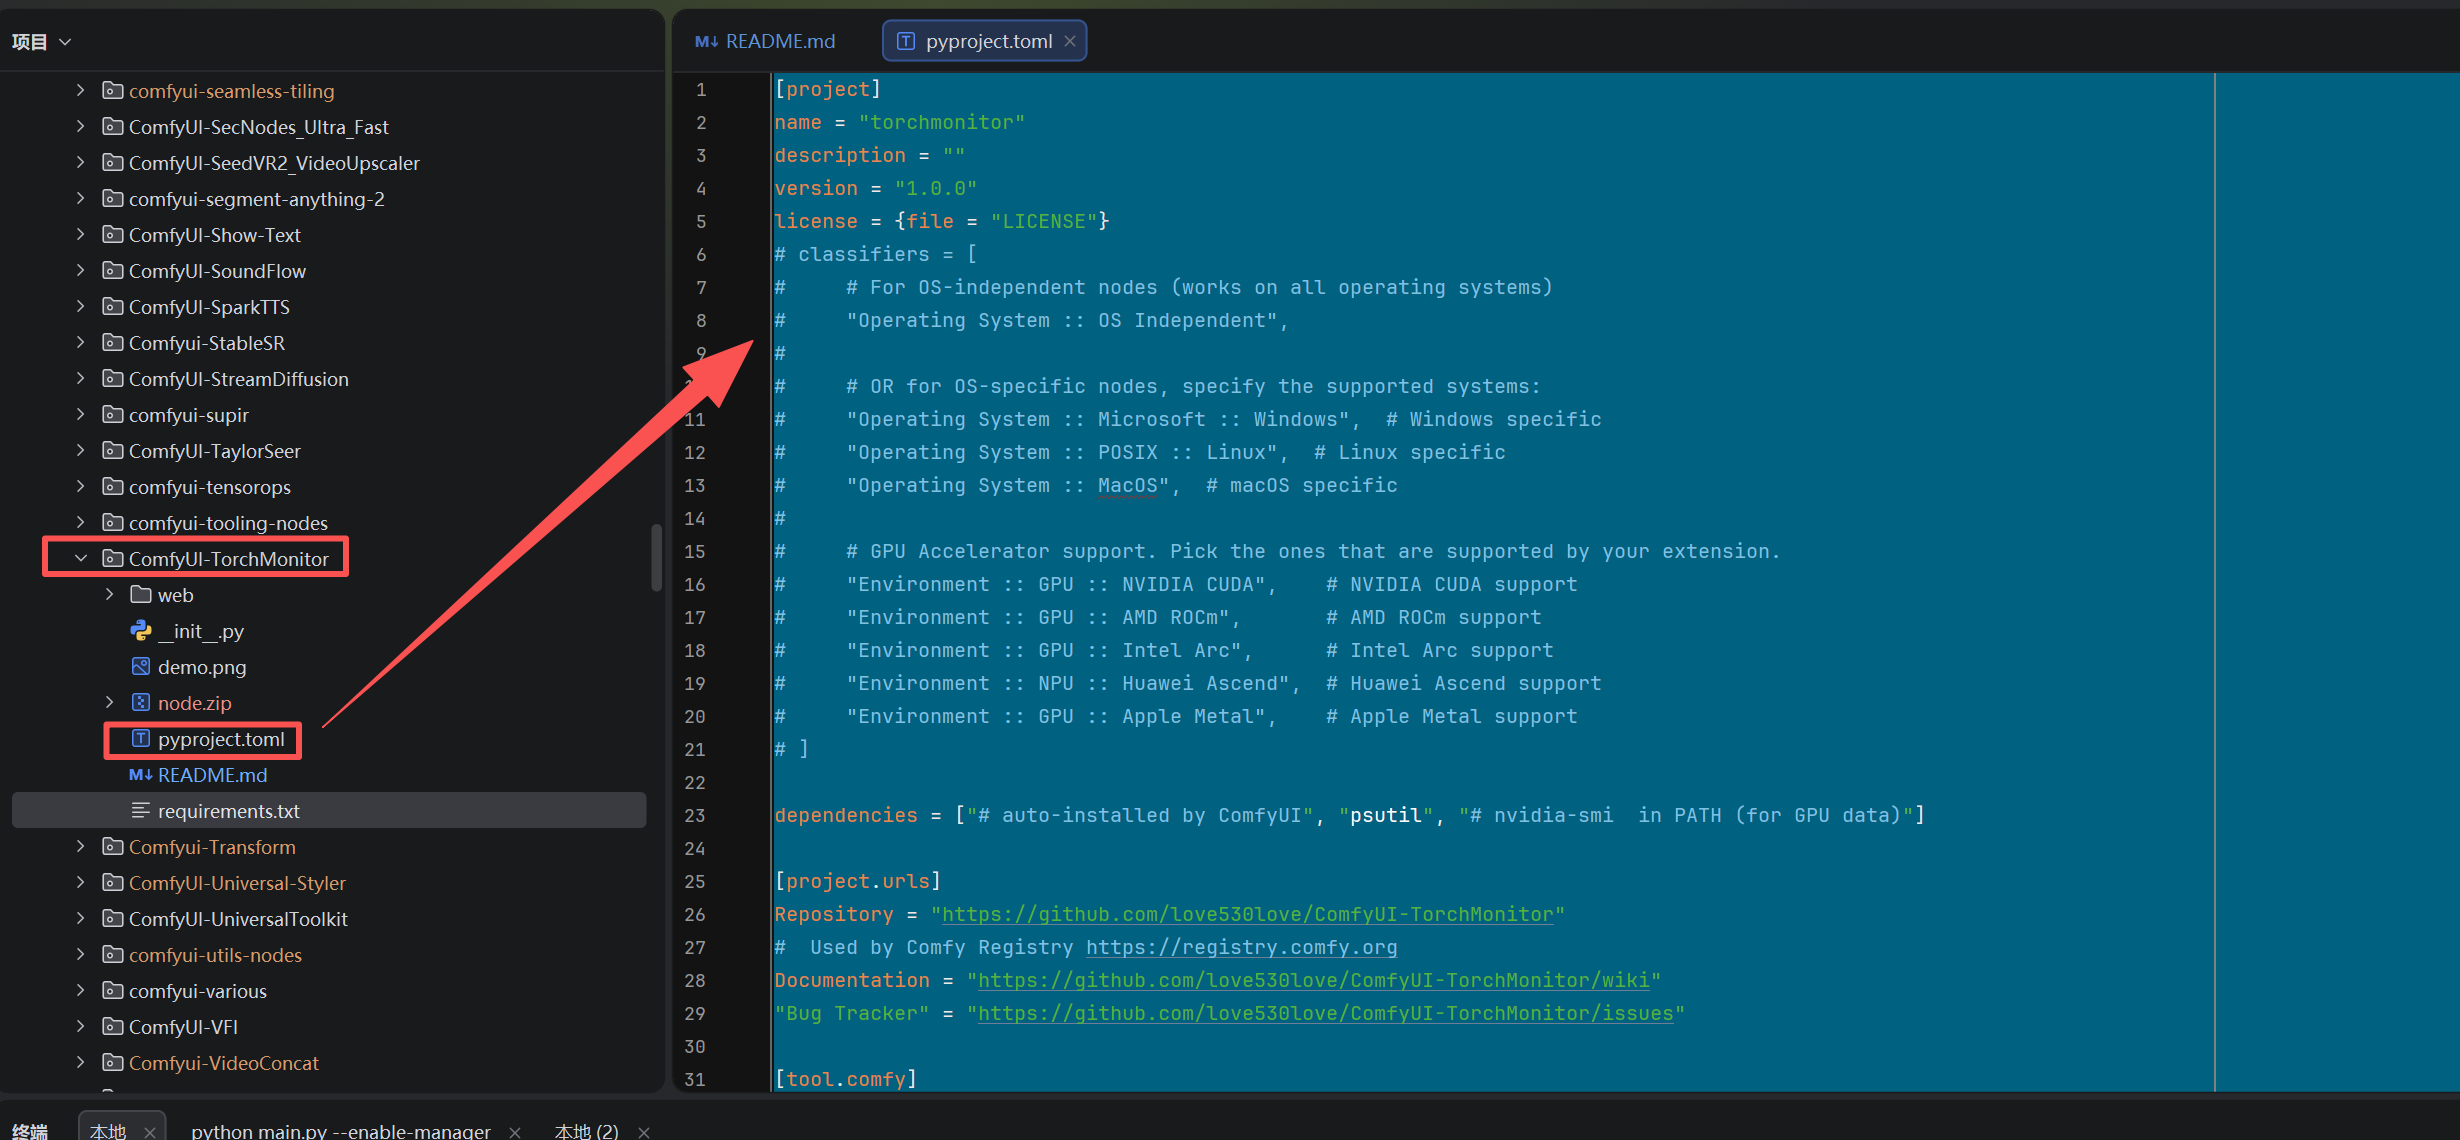This screenshot has width=2460, height=1140.
Task: Click the README.md markdown icon in tree
Action: tap(141, 775)
